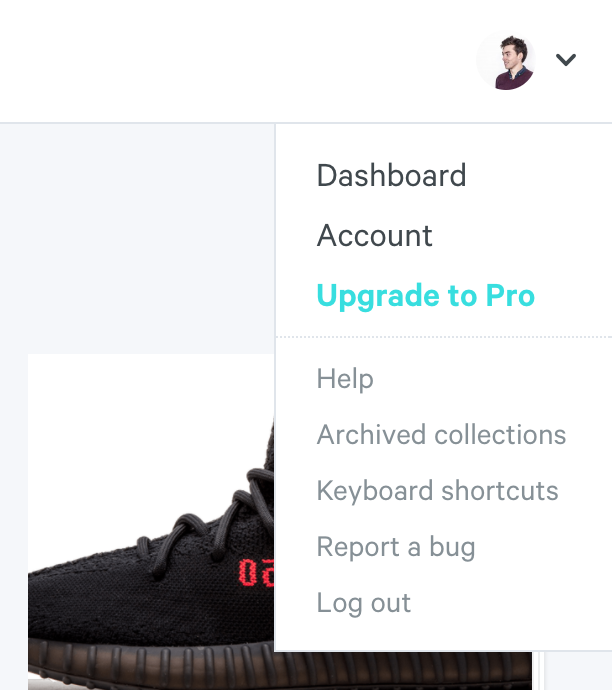Show Keyboard shortcuts
Screen dimensions: 612x690
(x=437, y=491)
